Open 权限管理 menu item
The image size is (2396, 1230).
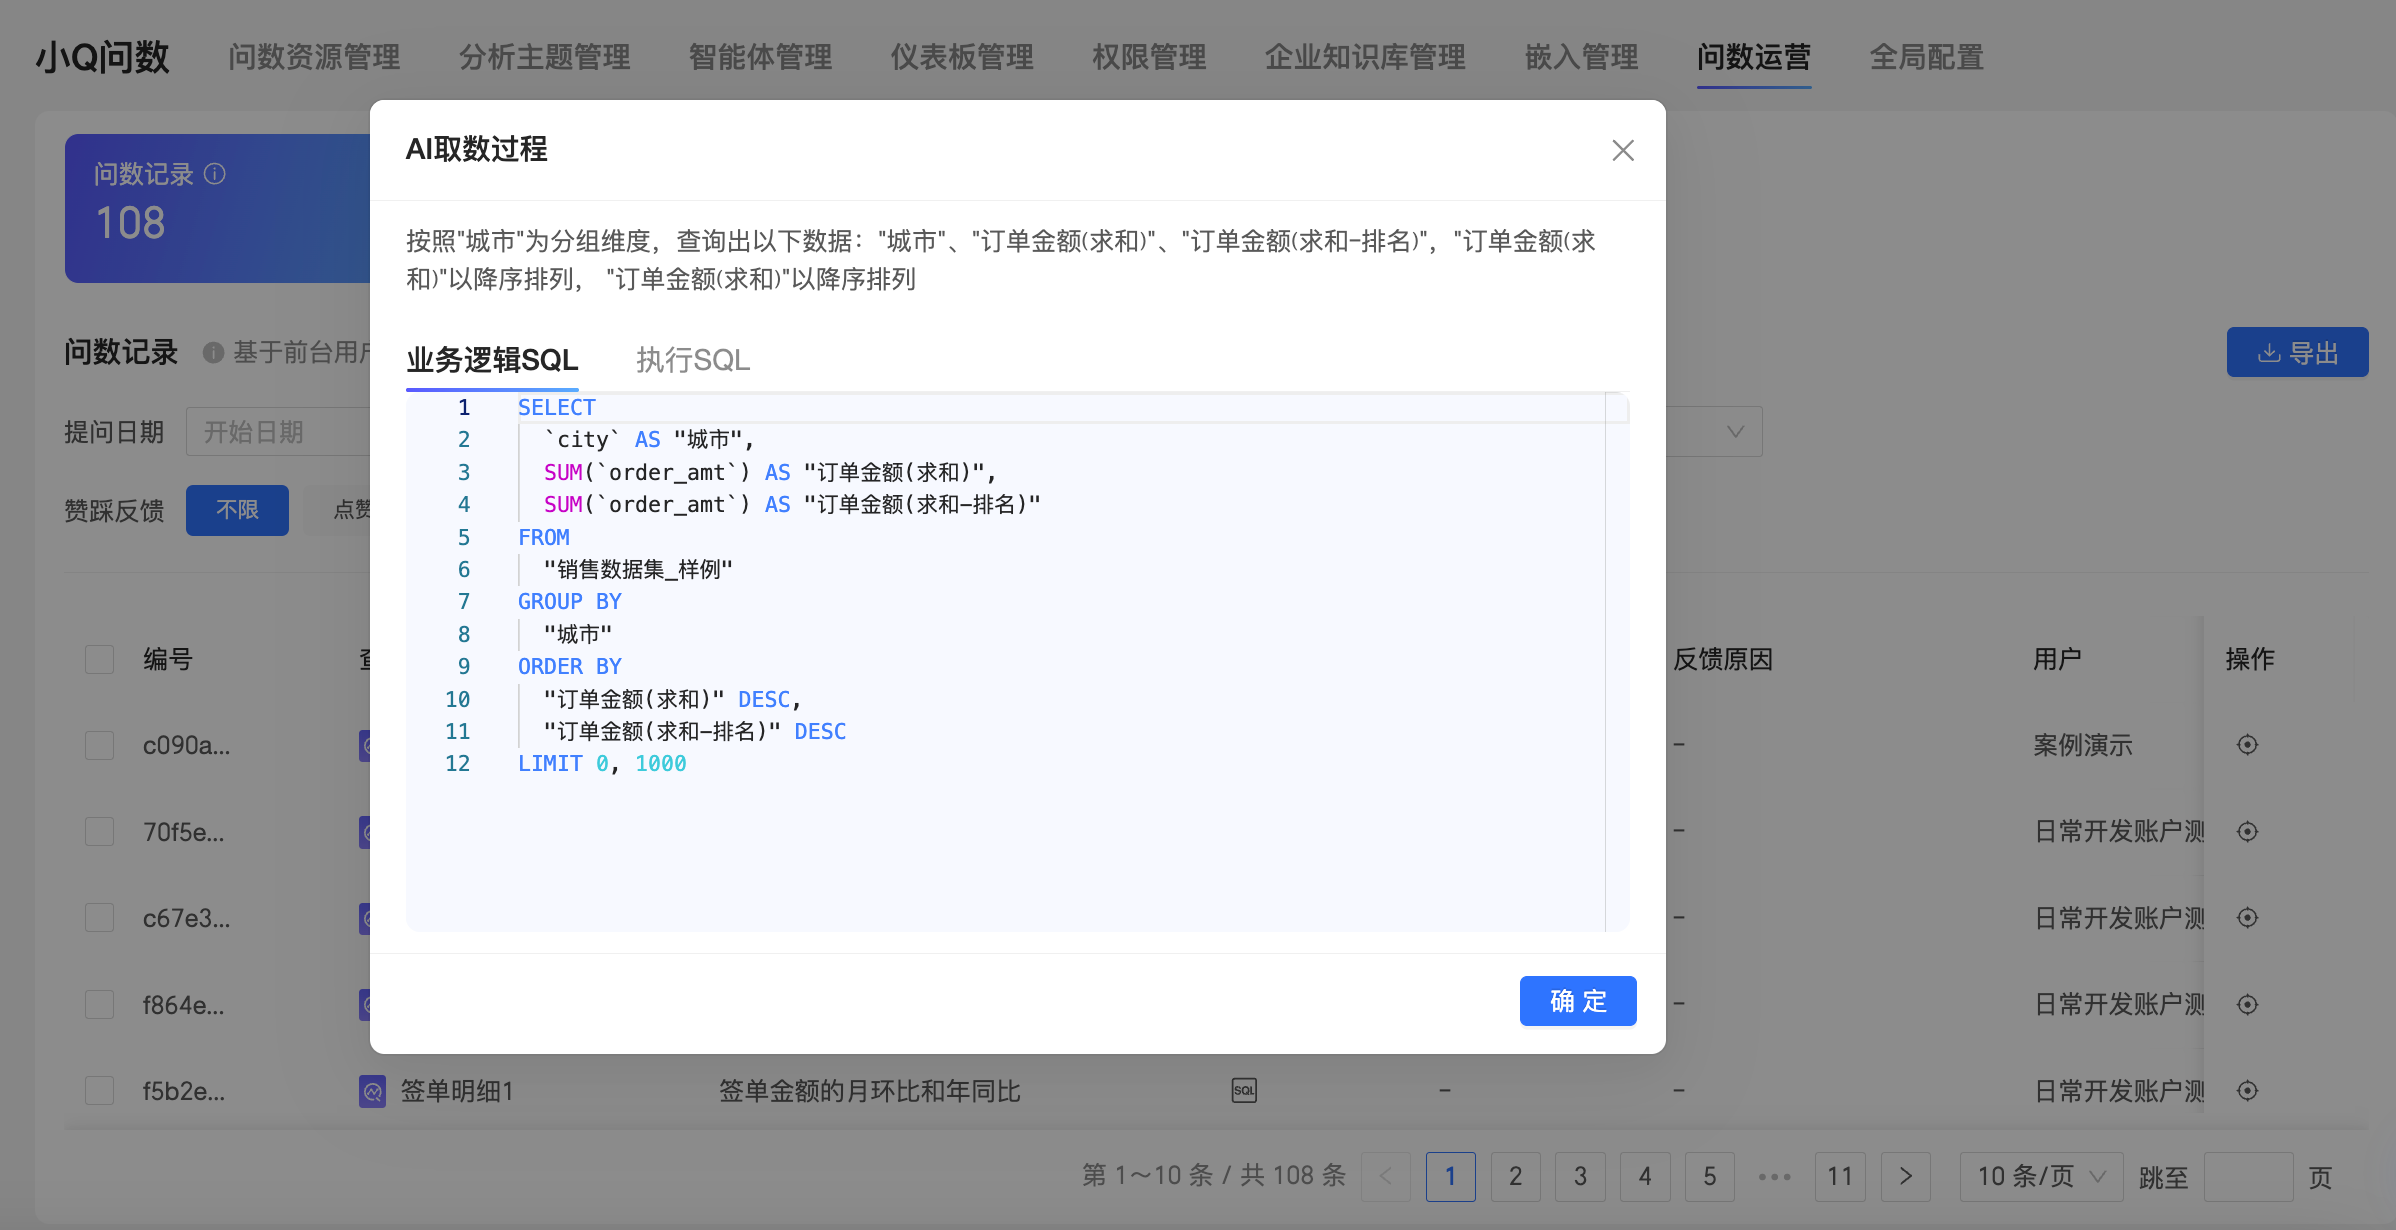[1149, 57]
